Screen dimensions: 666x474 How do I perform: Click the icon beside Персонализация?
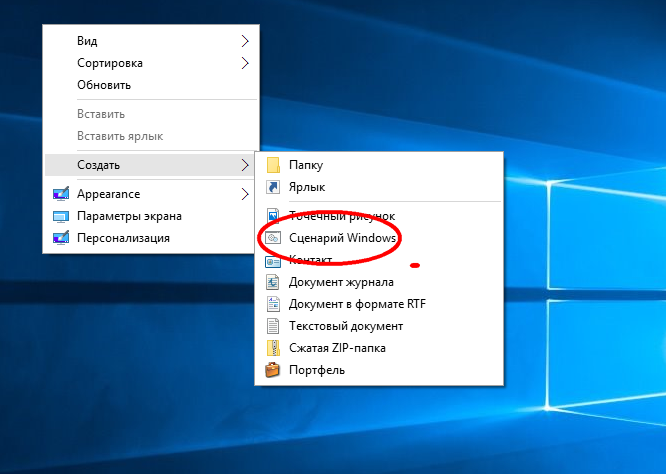click(x=61, y=238)
